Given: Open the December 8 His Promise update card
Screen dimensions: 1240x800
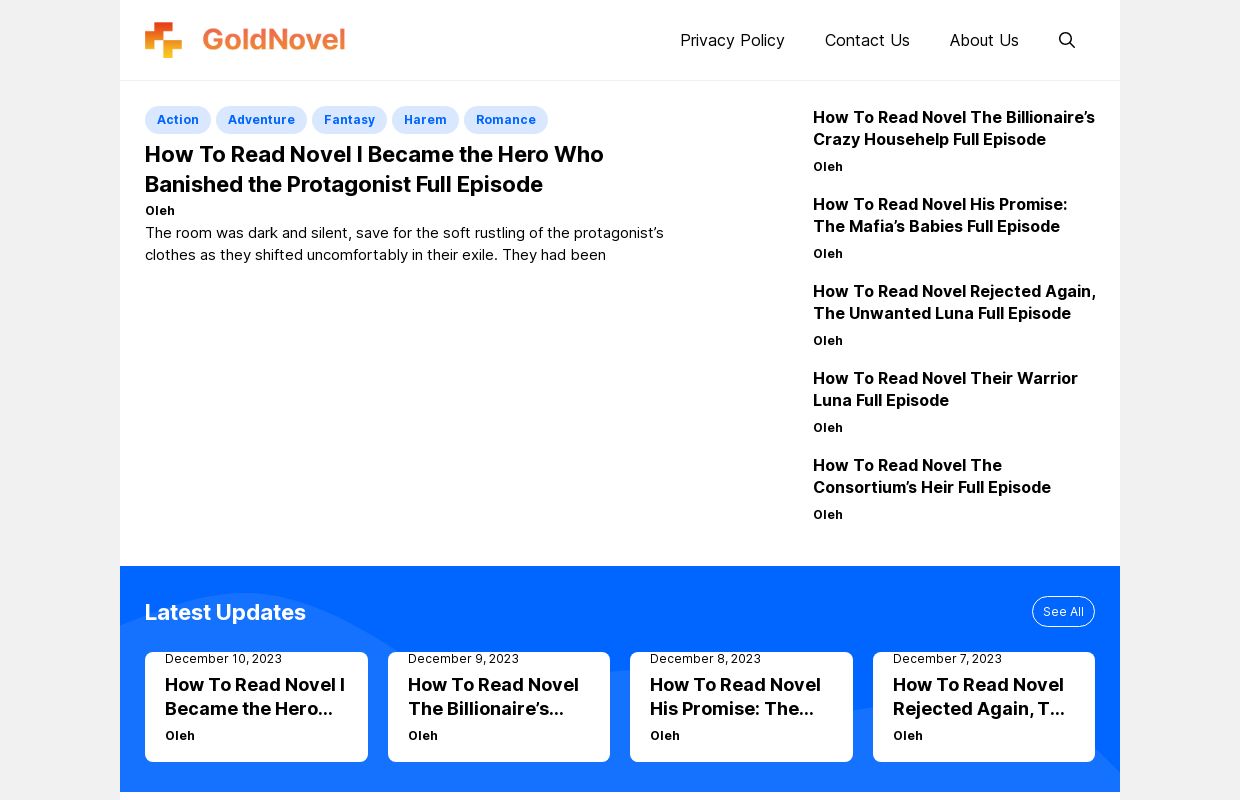Looking at the screenshot, I should (741, 697).
